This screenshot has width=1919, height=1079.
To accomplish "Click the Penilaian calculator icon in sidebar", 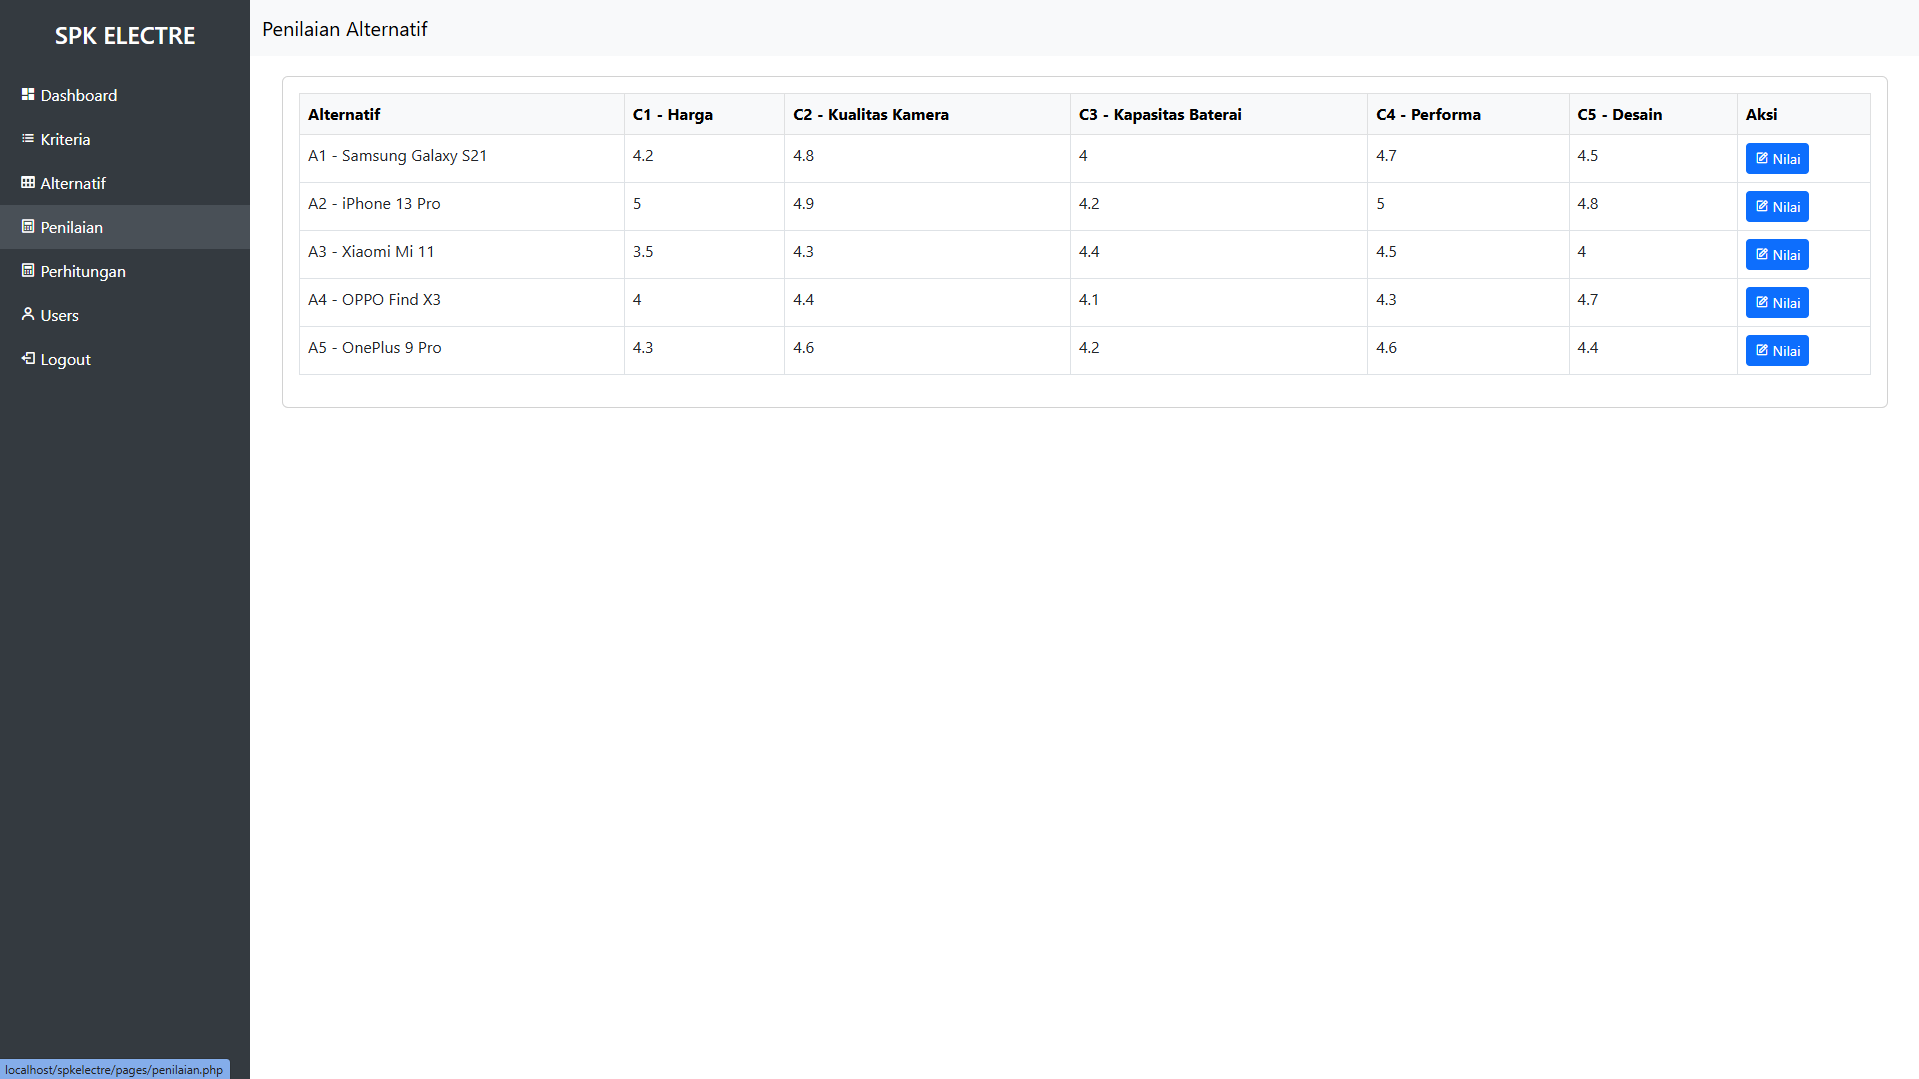I will point(28,226).
